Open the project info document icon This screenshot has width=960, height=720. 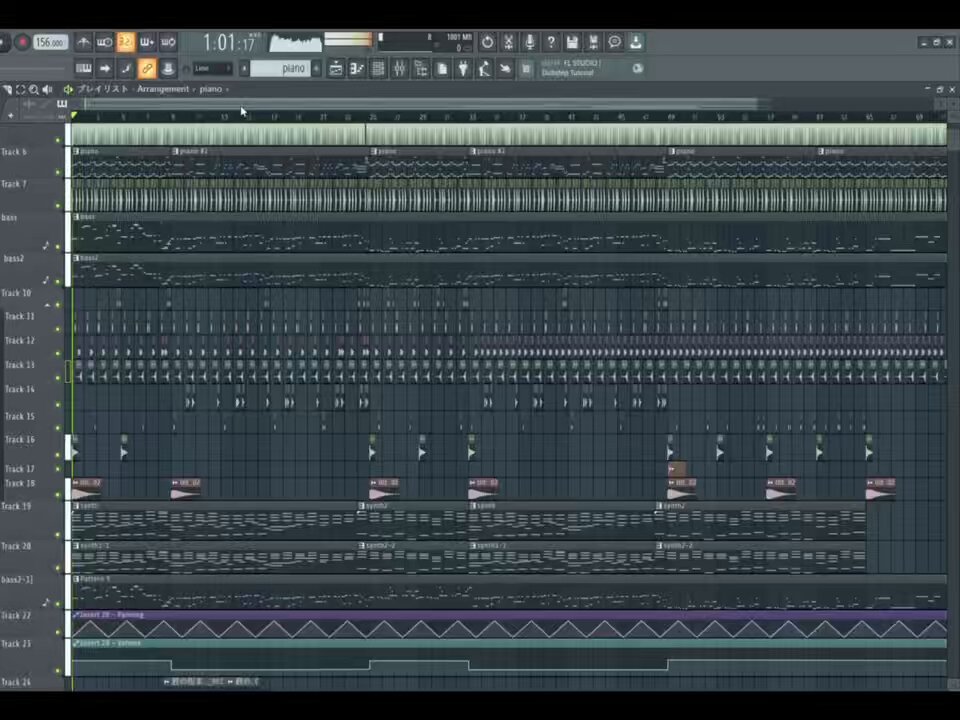coord(442,69)
